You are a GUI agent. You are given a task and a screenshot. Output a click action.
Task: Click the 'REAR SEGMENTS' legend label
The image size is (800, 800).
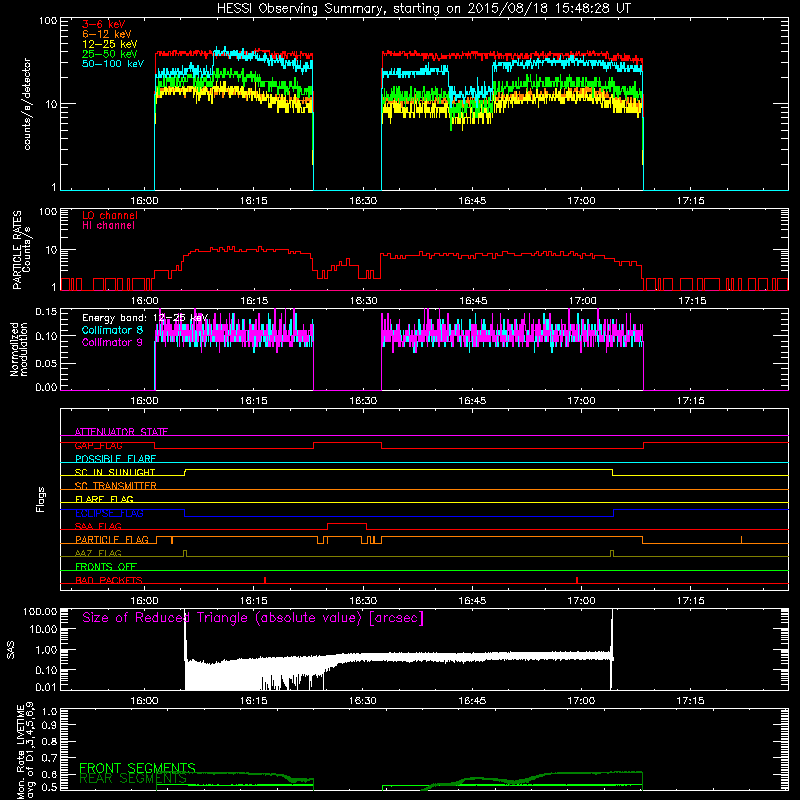click(x=133, y=779)
